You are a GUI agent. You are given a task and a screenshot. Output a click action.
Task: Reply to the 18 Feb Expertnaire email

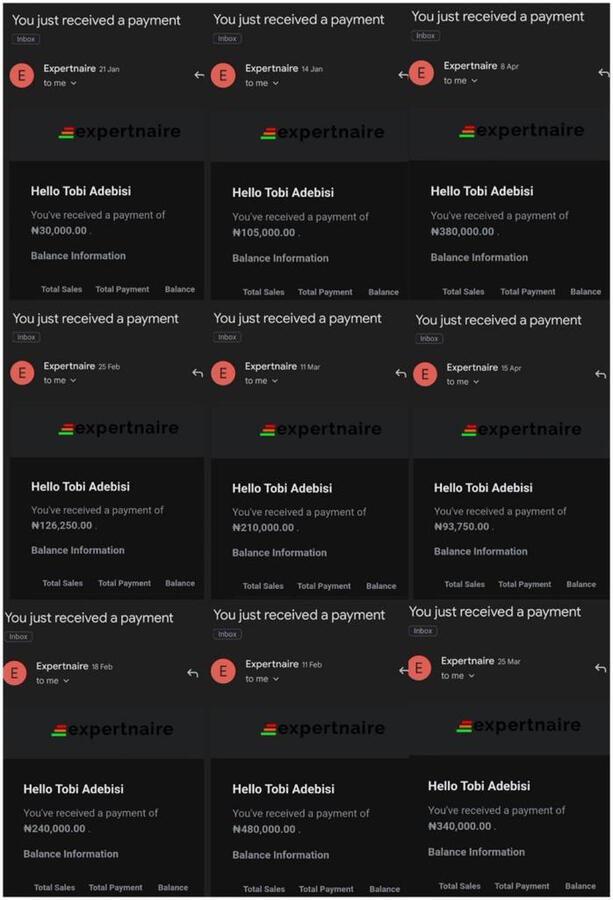(192, 673)
